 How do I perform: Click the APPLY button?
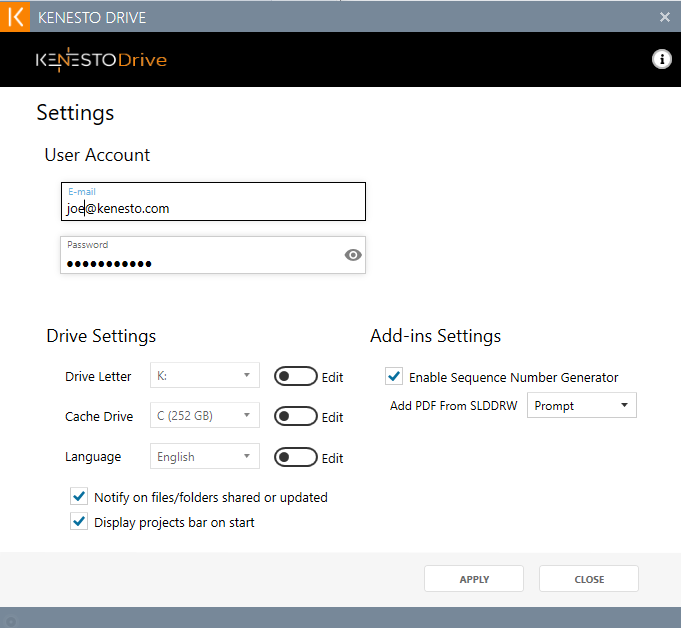[474, 578]
